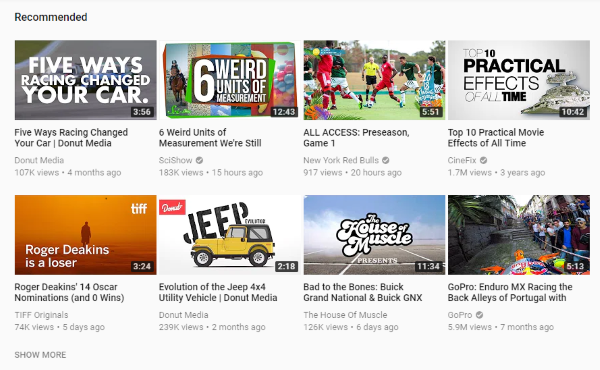This screenshot has width=600, height=370.
Task: Click SHOW MORE below the recommended videos
Action: (x=40, y=355)
